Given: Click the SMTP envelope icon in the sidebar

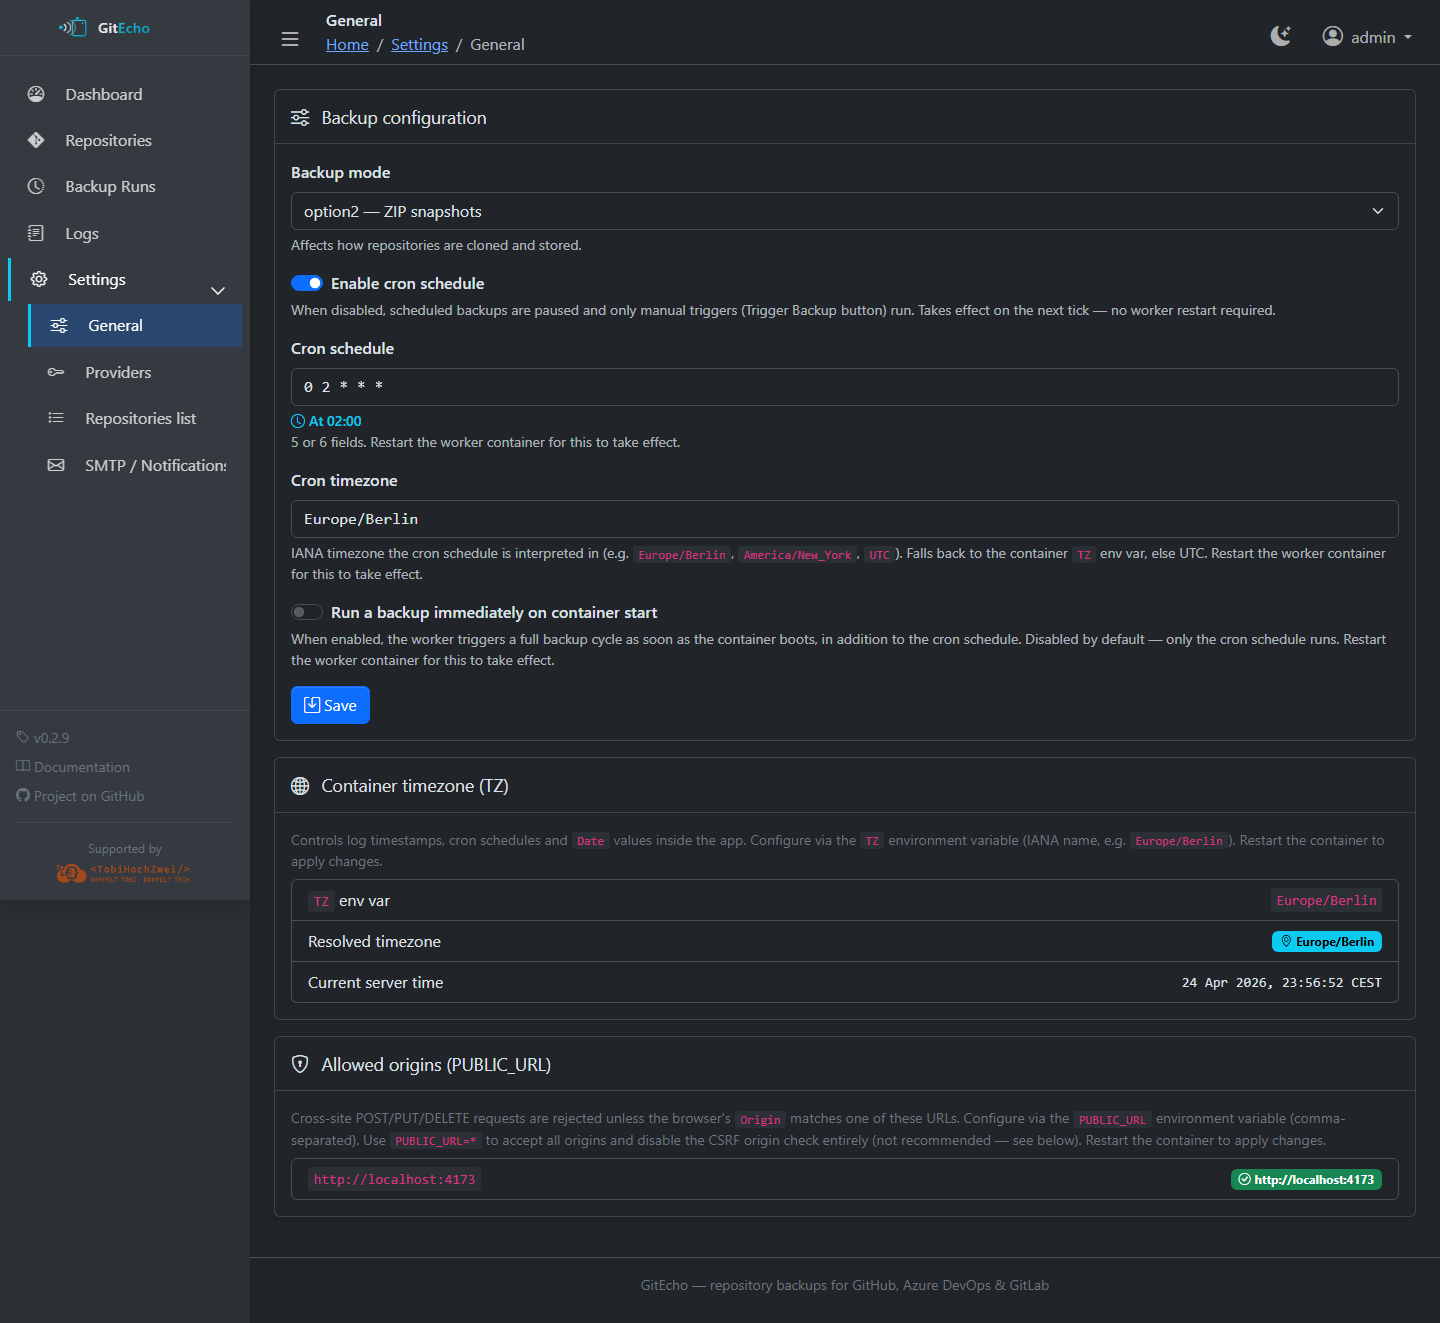Looking at the screenshot, I should click(x=56, y=465).
